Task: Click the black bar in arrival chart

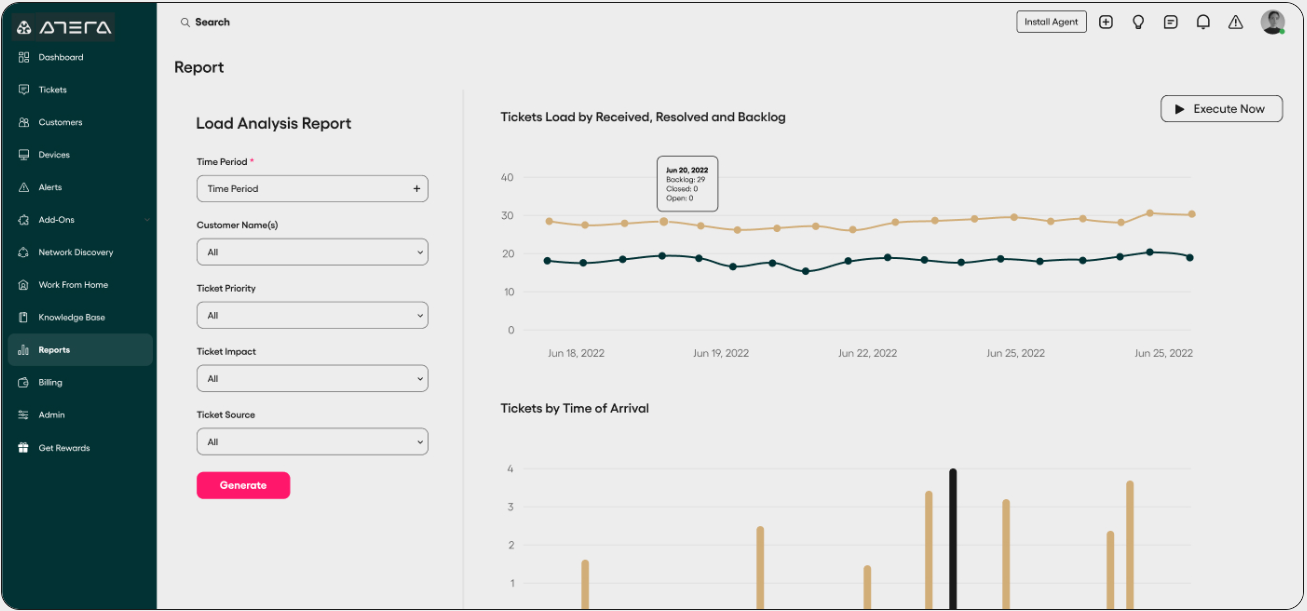Action: coord(953,538)
